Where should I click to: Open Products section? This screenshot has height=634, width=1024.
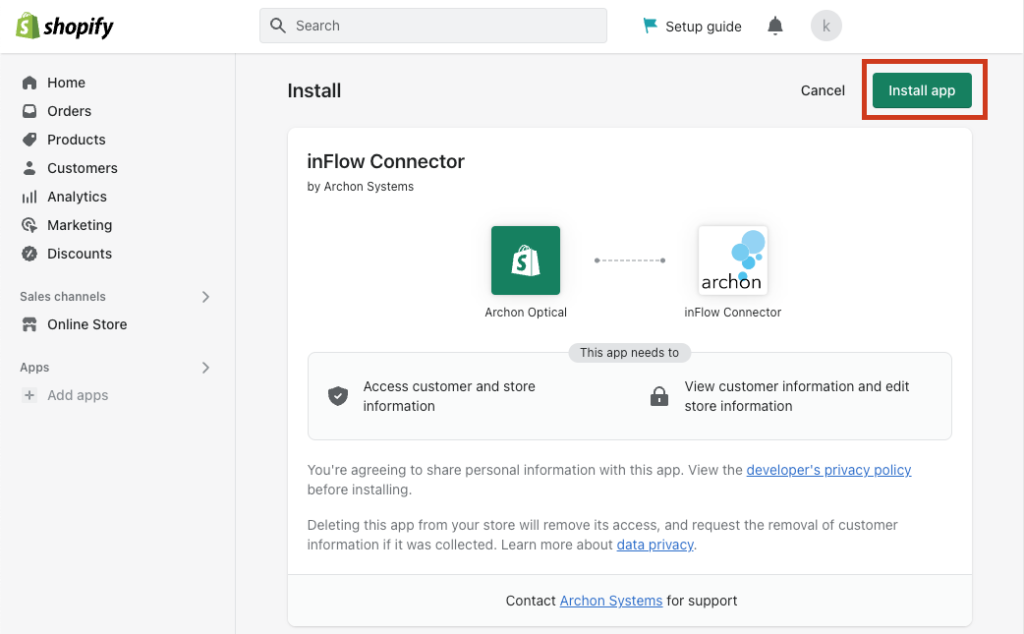(76, 140)
